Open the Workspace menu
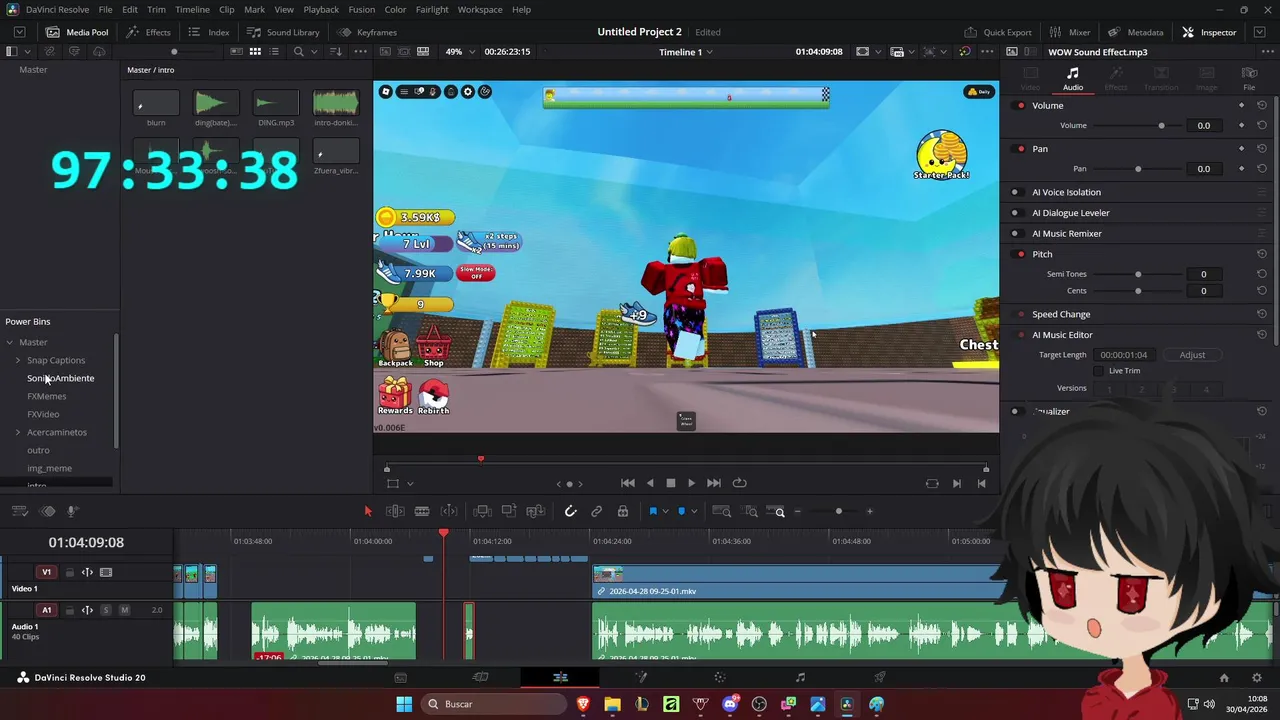The height and width of the screenshot is (720, 1280). tap(480, 9)
